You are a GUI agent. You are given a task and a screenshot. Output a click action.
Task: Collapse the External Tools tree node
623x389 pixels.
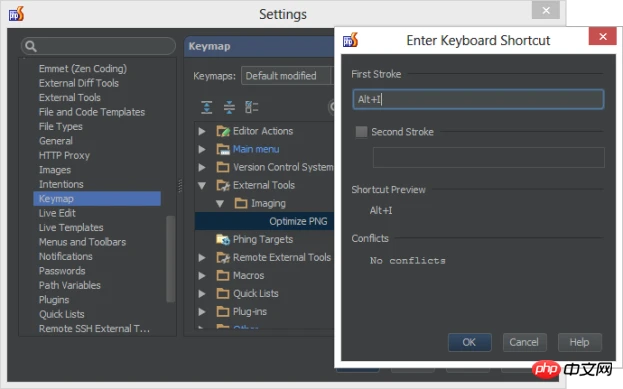[x=202, y=185]
